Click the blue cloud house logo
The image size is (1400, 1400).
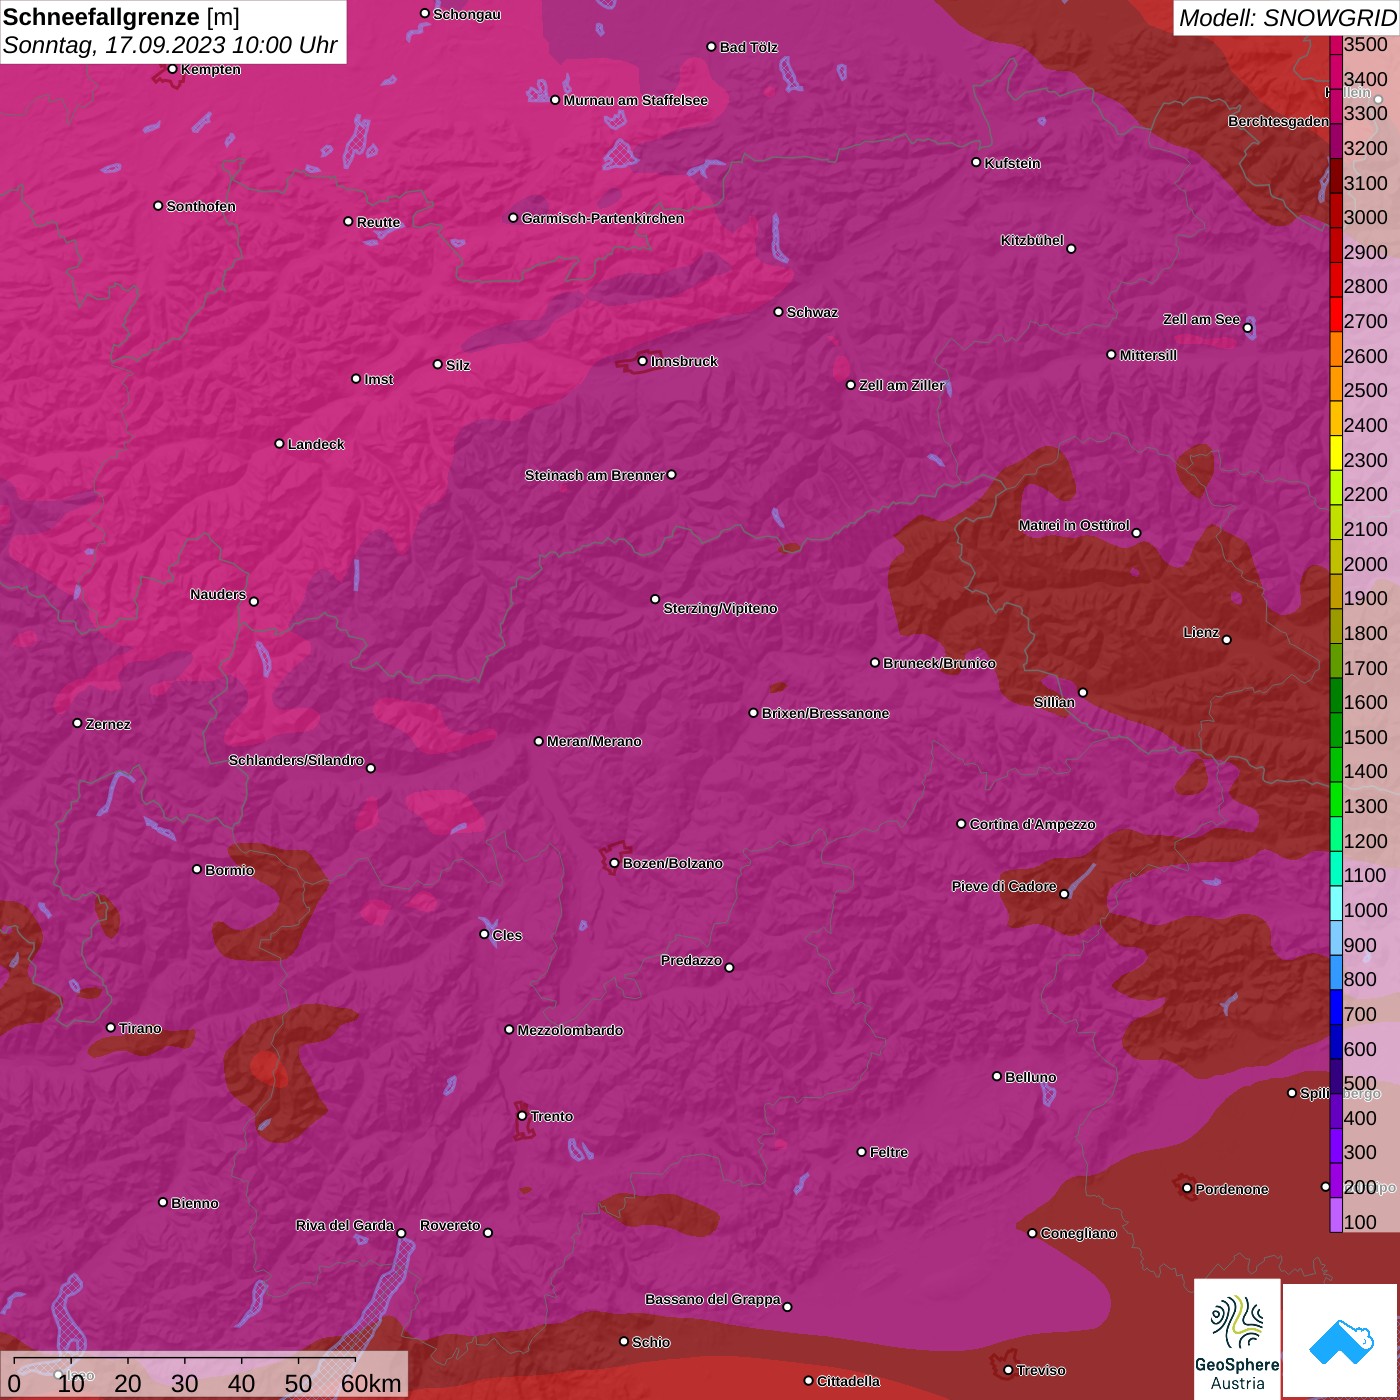1340,1340
